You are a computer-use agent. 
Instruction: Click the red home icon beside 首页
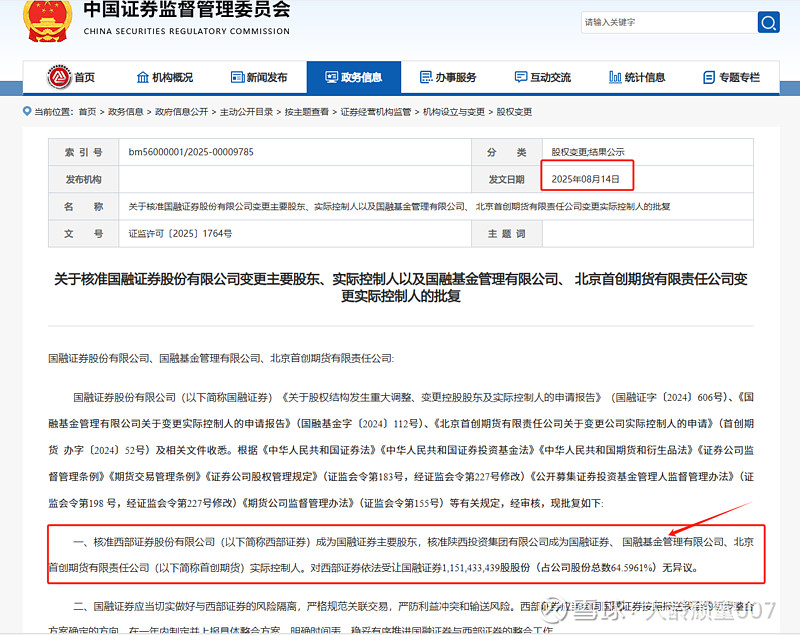pyautogui.click(x=59, y=77)
